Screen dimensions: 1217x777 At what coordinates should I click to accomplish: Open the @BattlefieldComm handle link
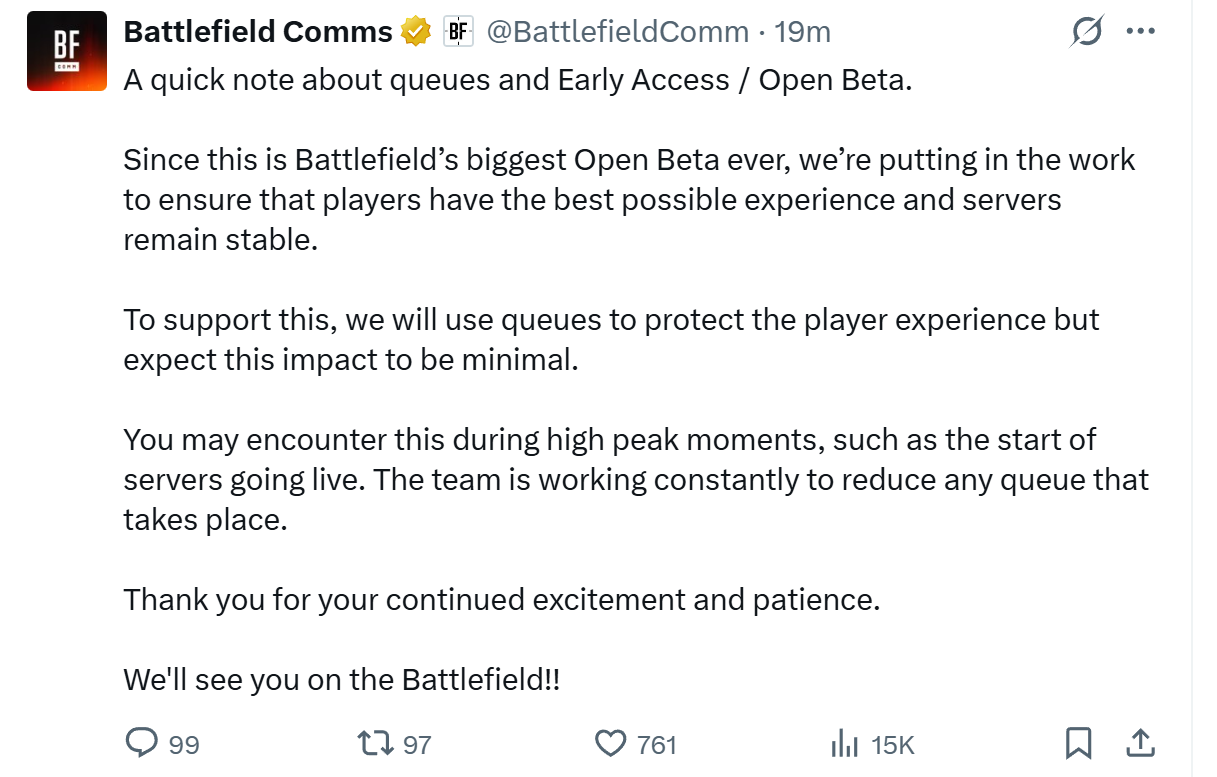(617, 32)
